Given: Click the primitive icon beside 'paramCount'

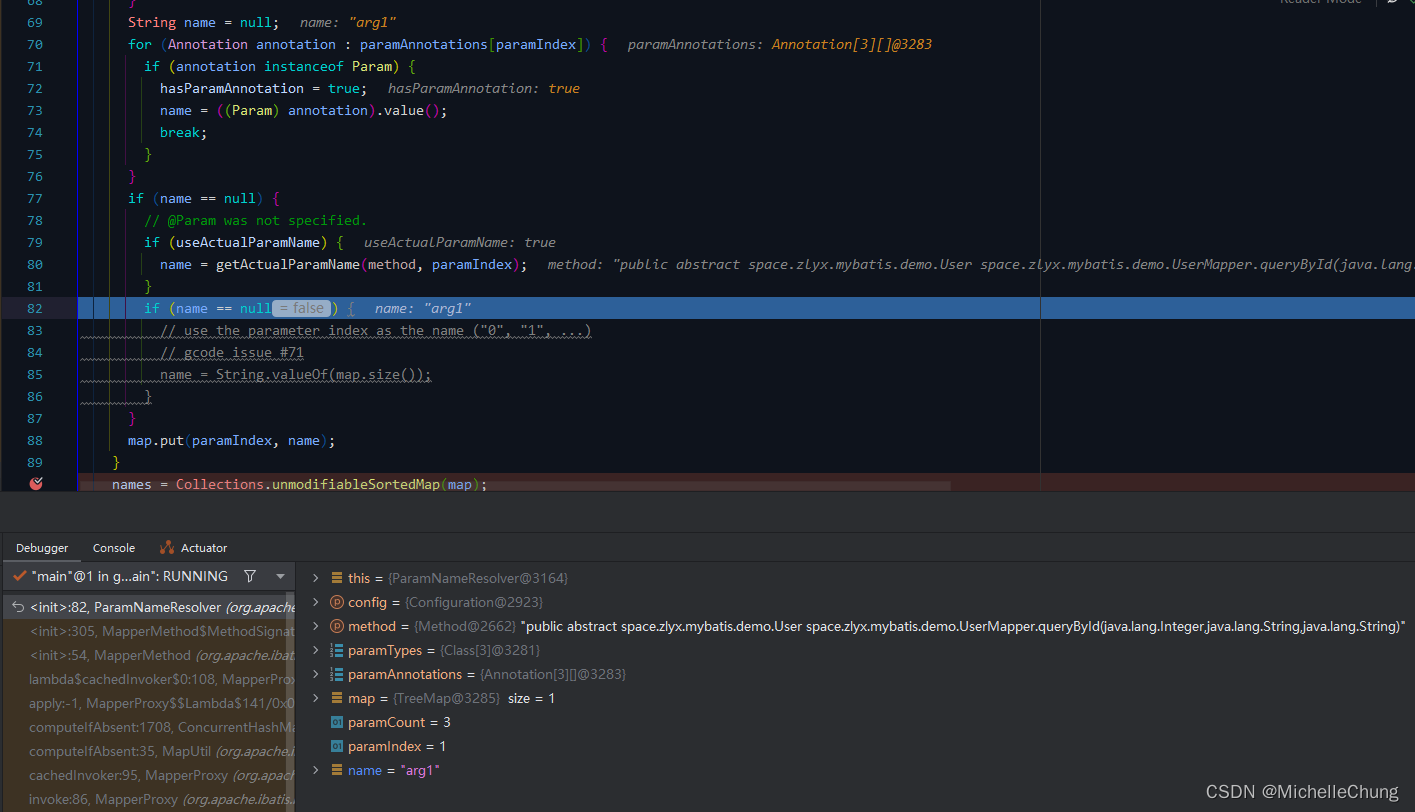Looking at the screenshot, I should (x=337, y=722).
